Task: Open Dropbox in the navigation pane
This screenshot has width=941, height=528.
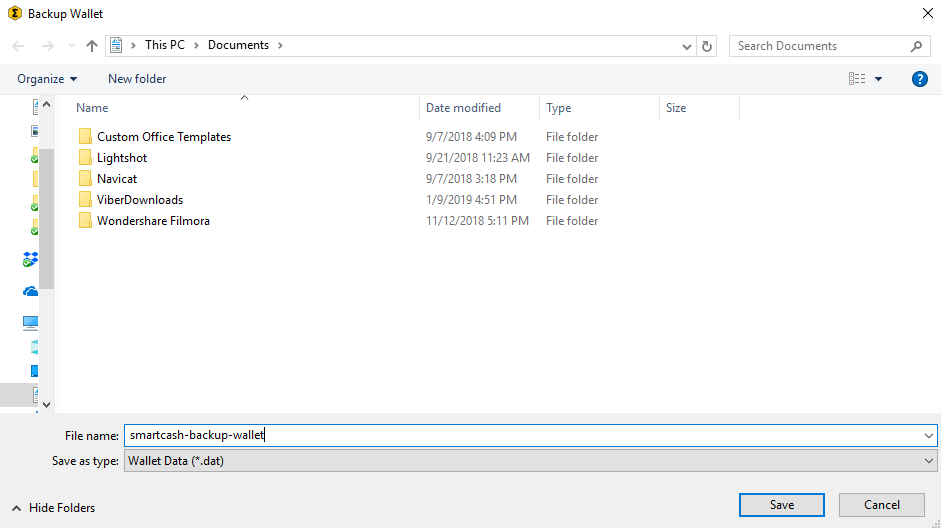Action: tap(30, 259)
